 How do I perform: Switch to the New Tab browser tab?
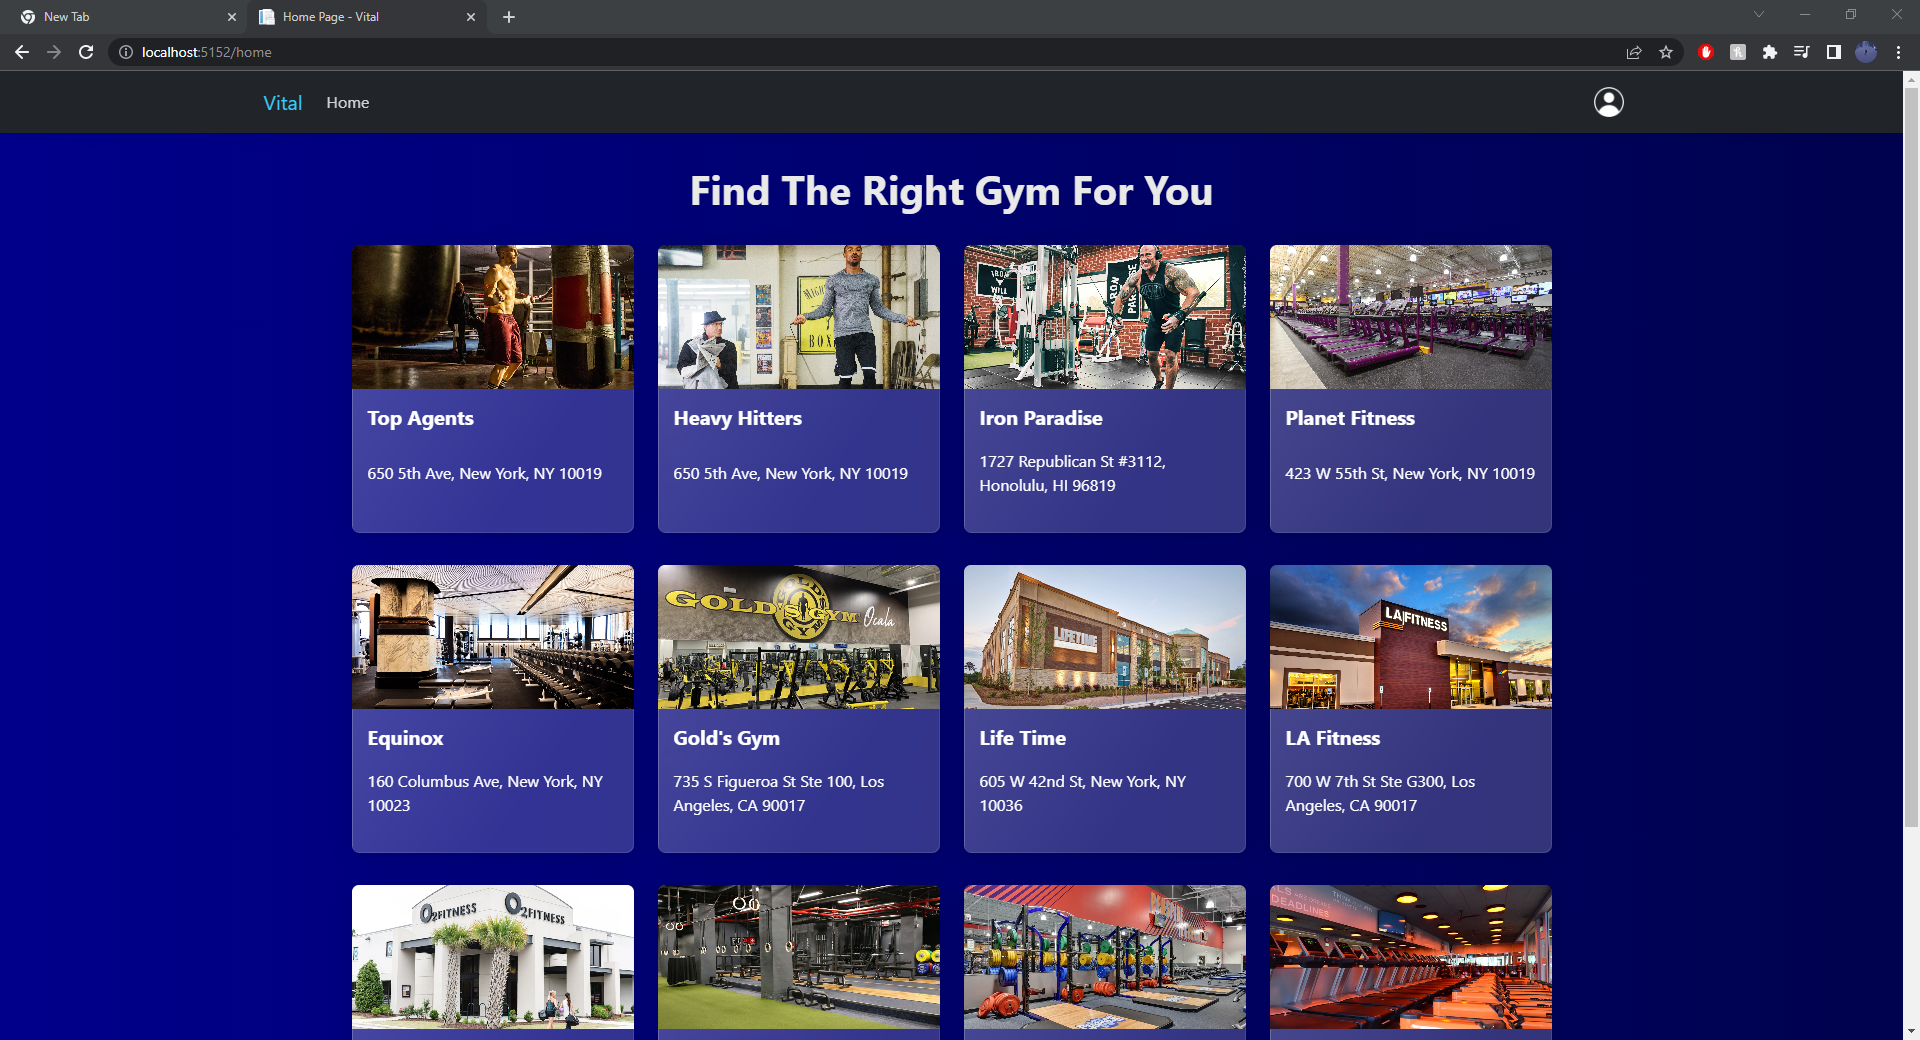pos(120,16)
